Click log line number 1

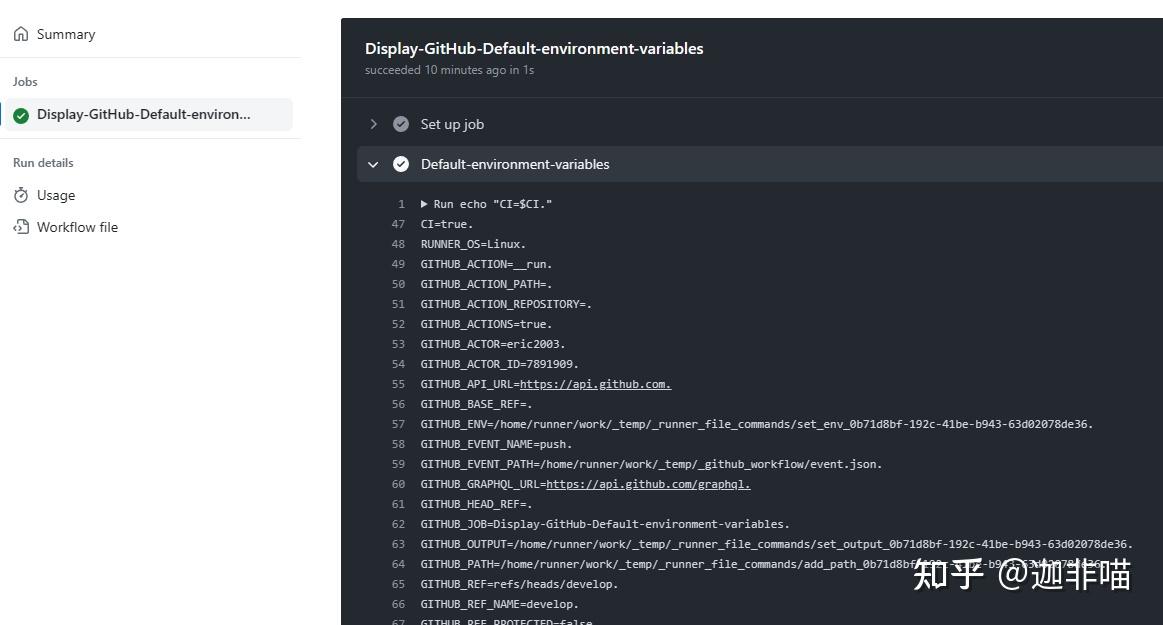click(401, 204)
